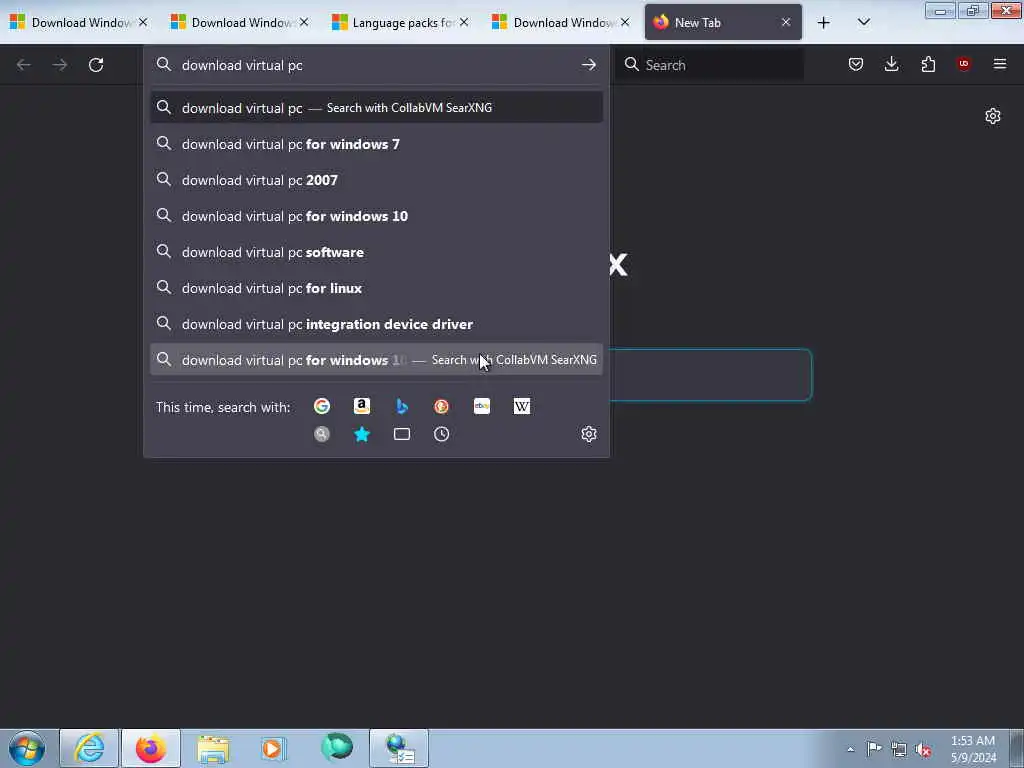Switch to the Language packs tab
Screen dimensions: 1024x768
[x=399, y=23]
